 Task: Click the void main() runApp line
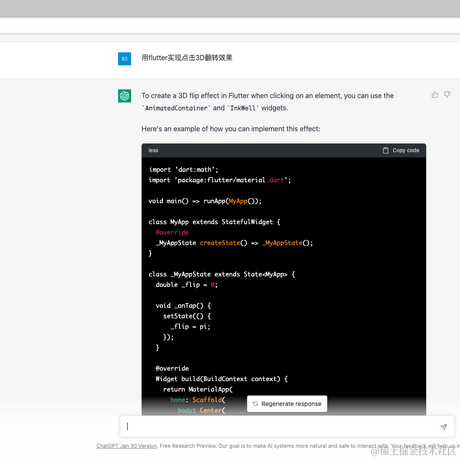(205, 201)
